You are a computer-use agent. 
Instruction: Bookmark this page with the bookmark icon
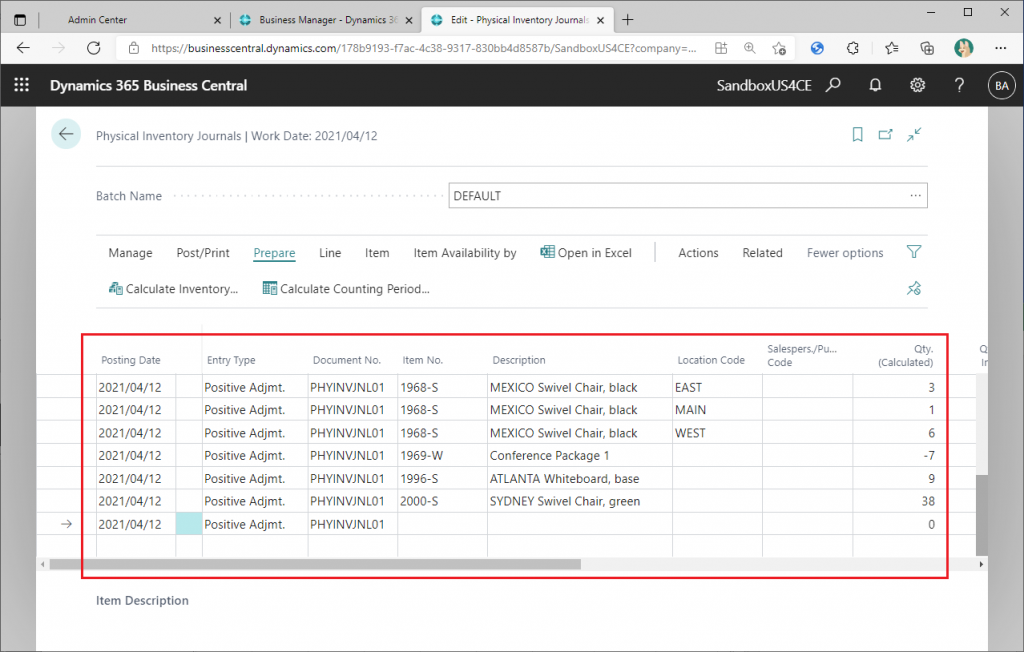pos(857,135)
